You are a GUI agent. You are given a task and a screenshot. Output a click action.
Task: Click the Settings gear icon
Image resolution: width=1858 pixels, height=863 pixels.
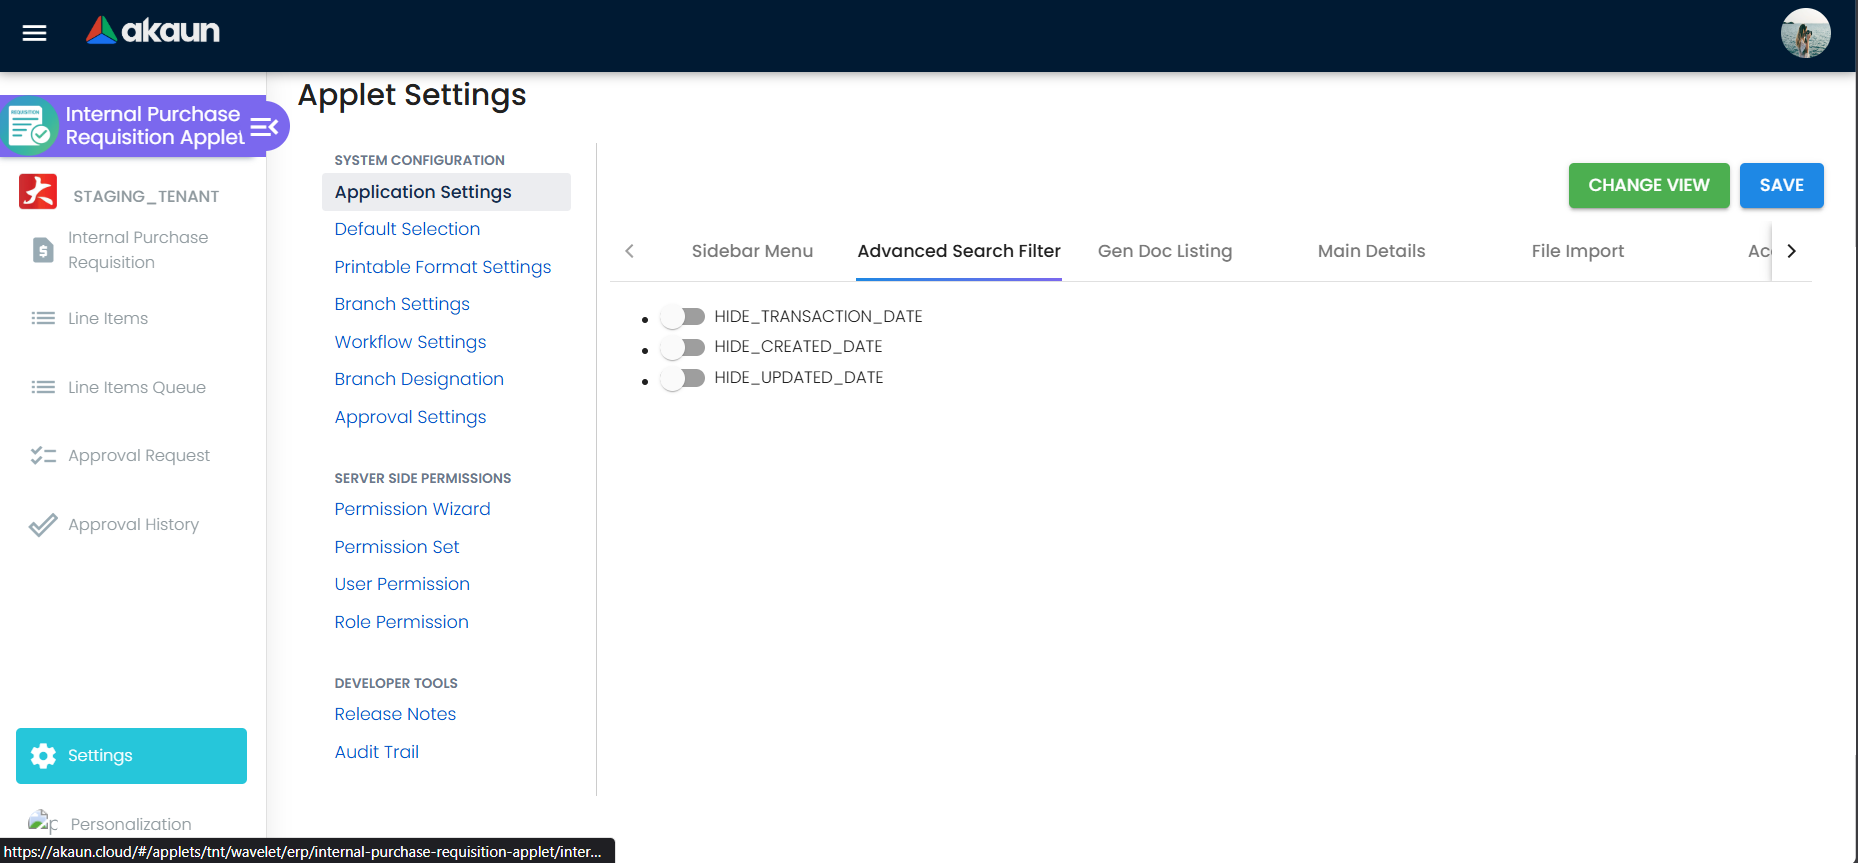[43, 756]
